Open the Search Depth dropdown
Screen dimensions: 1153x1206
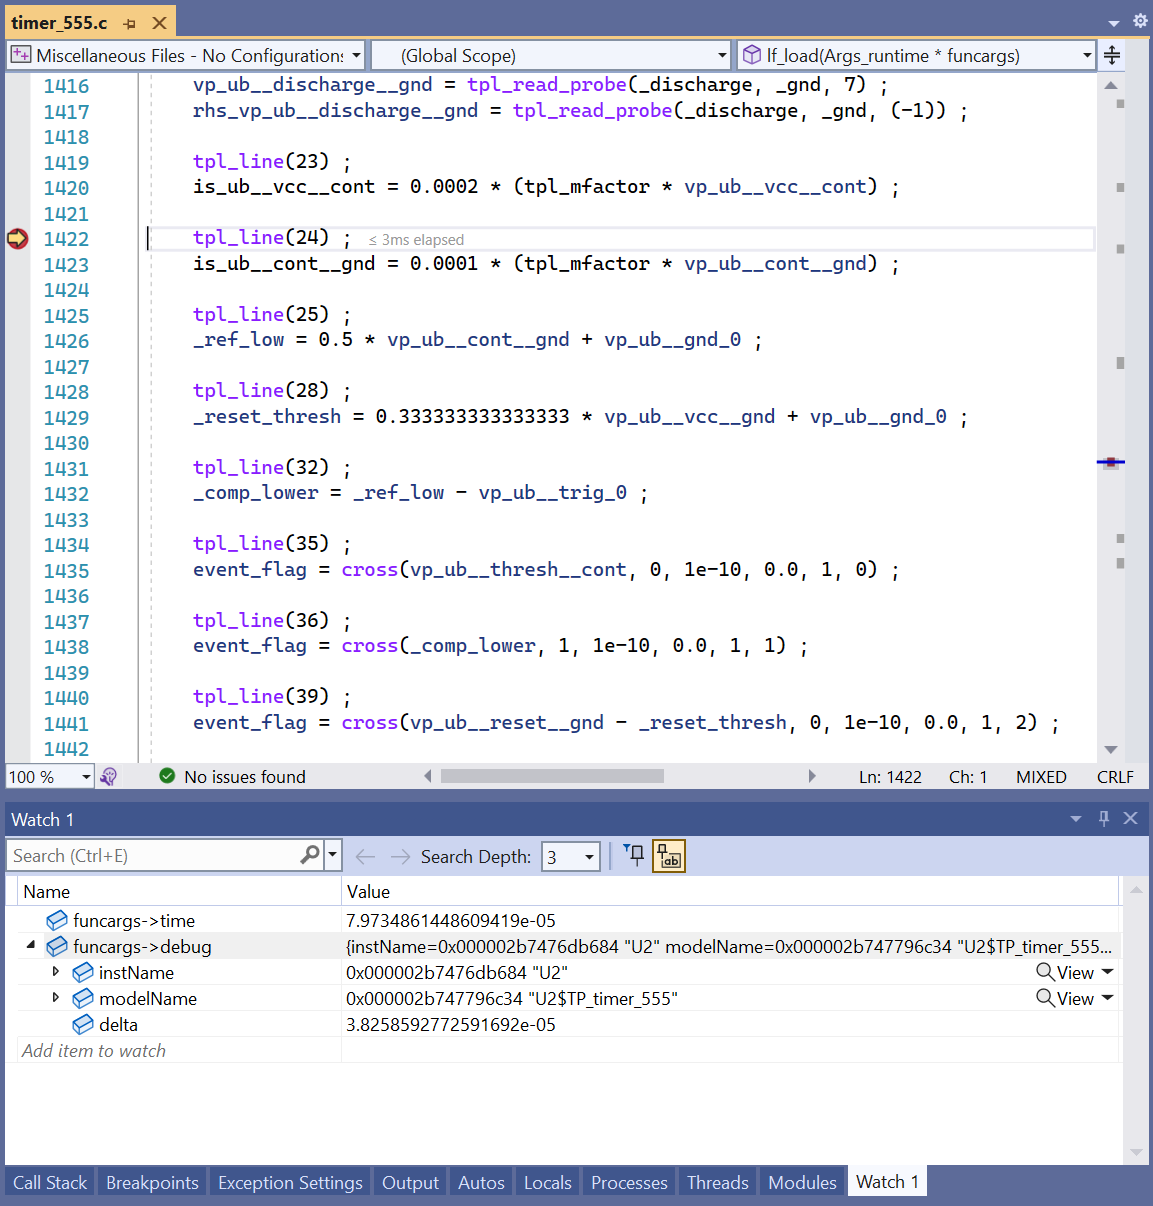[x=588, y=856]
